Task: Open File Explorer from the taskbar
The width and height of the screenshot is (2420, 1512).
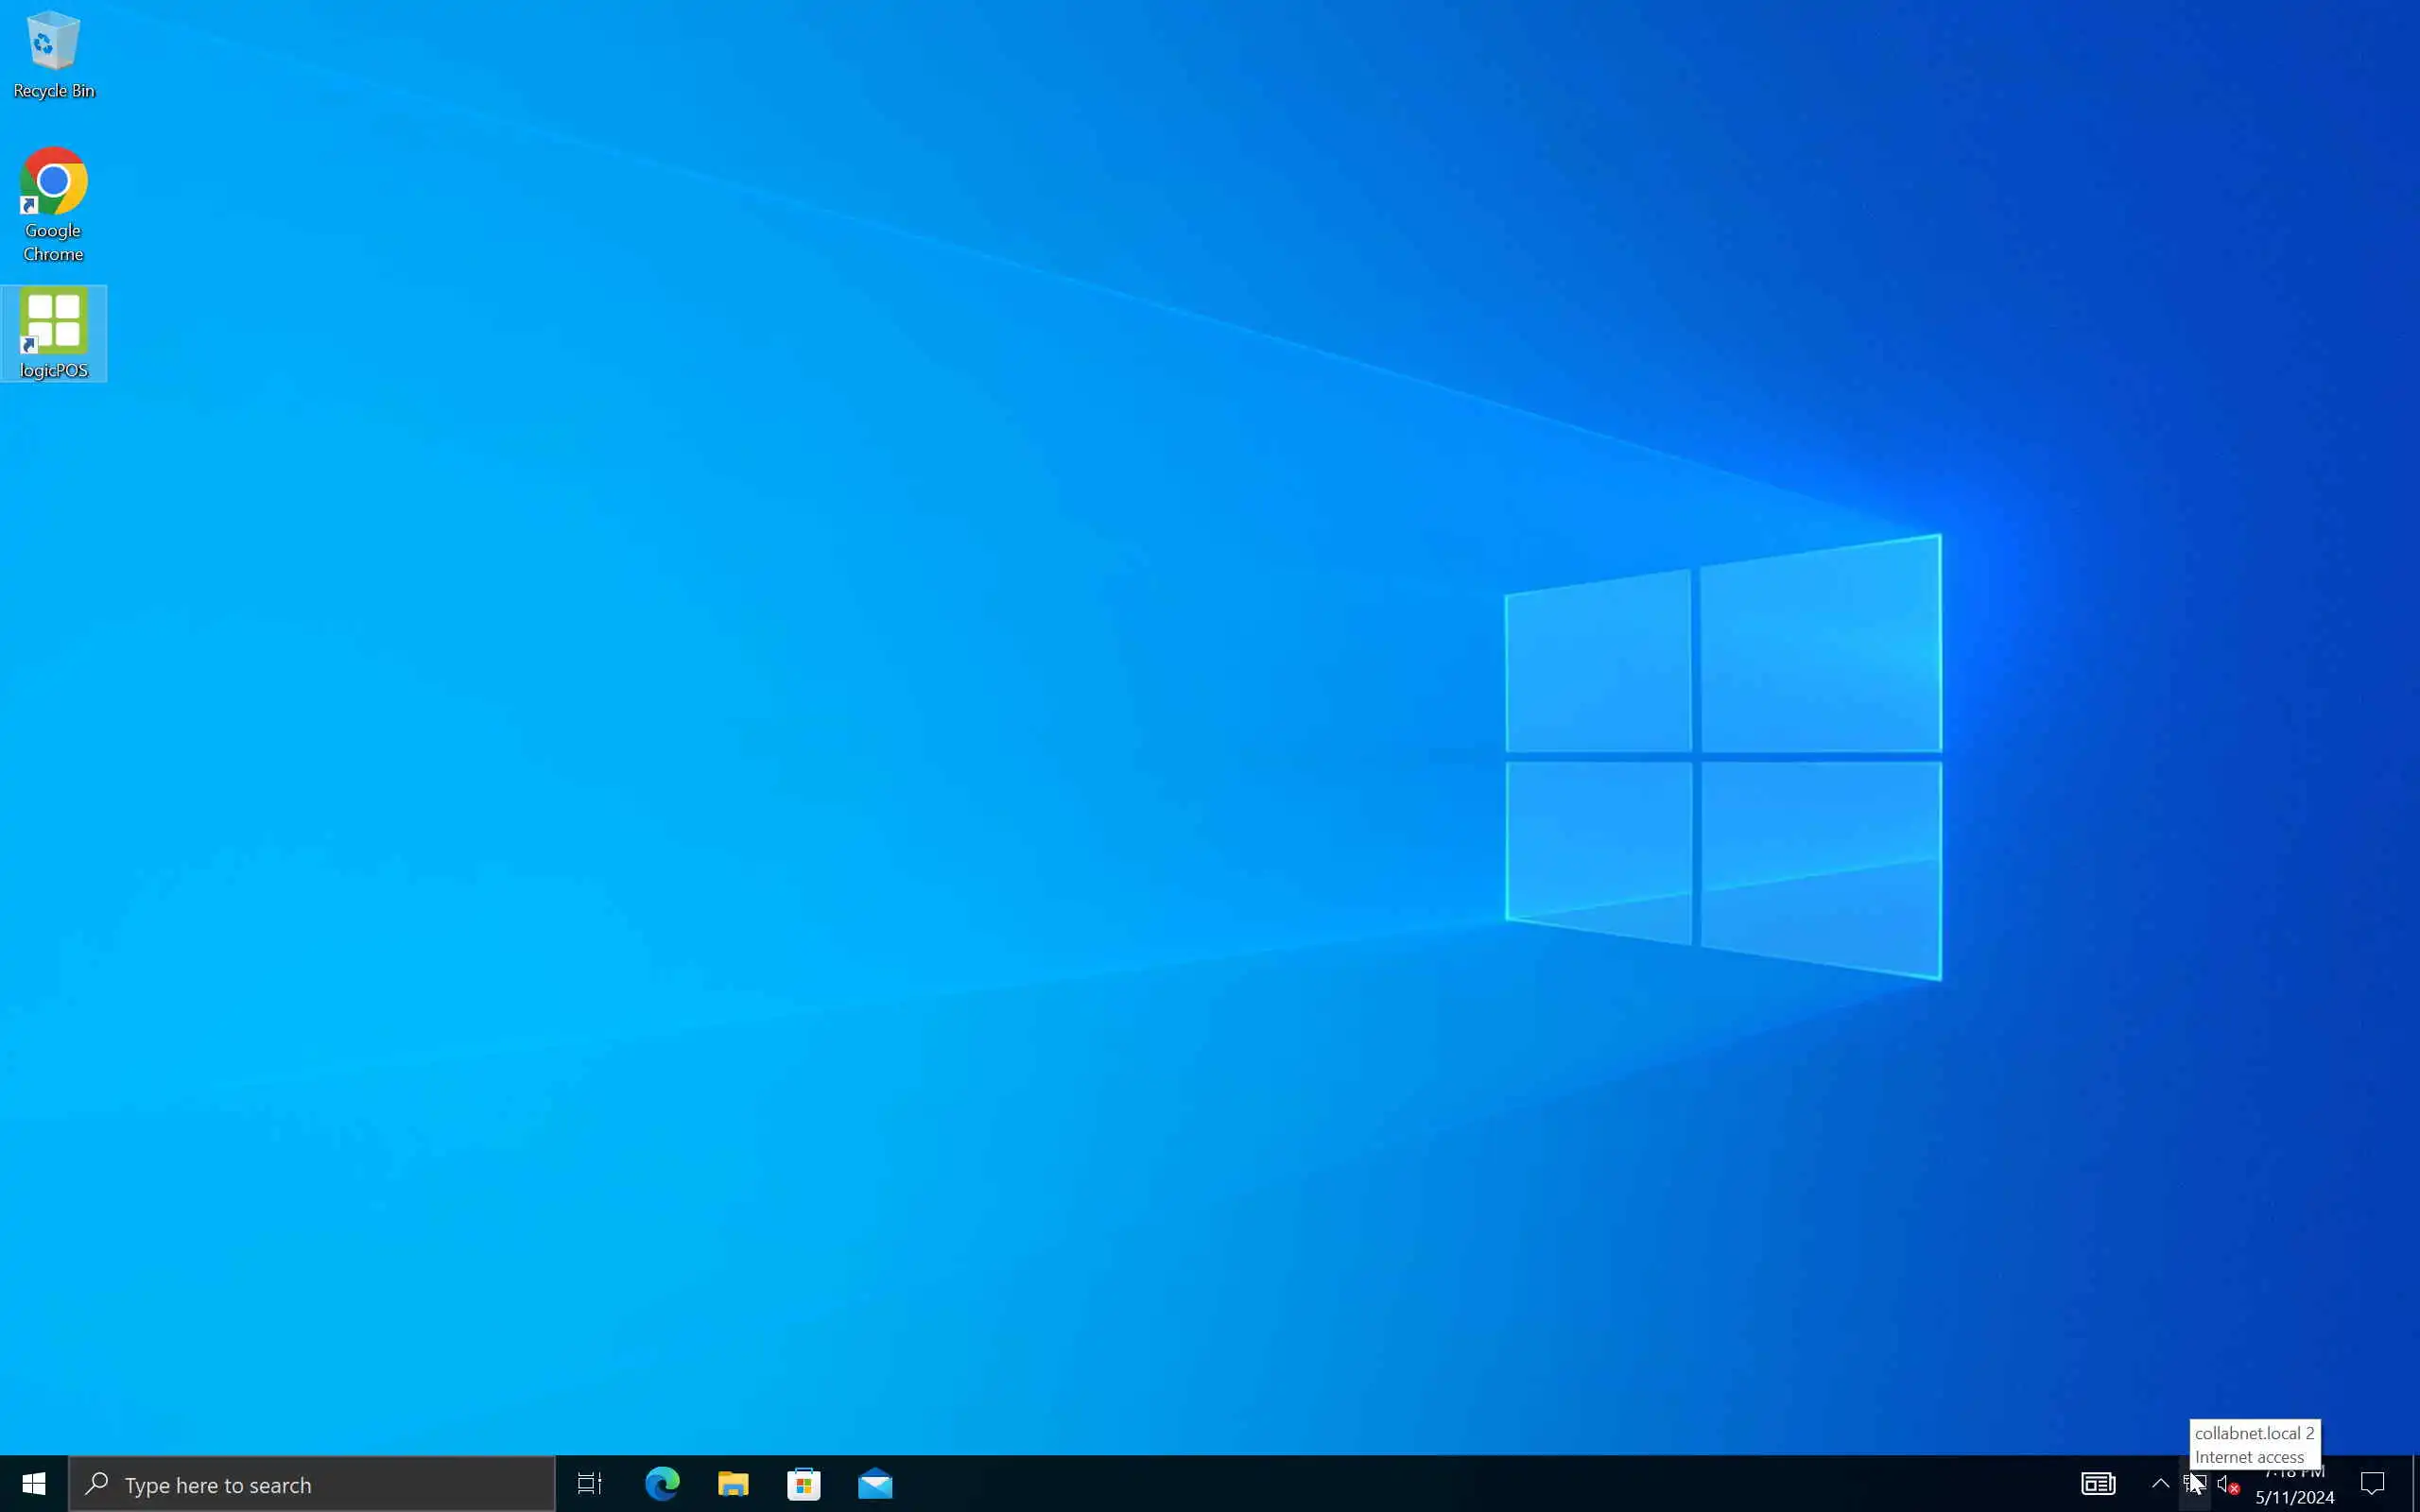Action: 733,1484
